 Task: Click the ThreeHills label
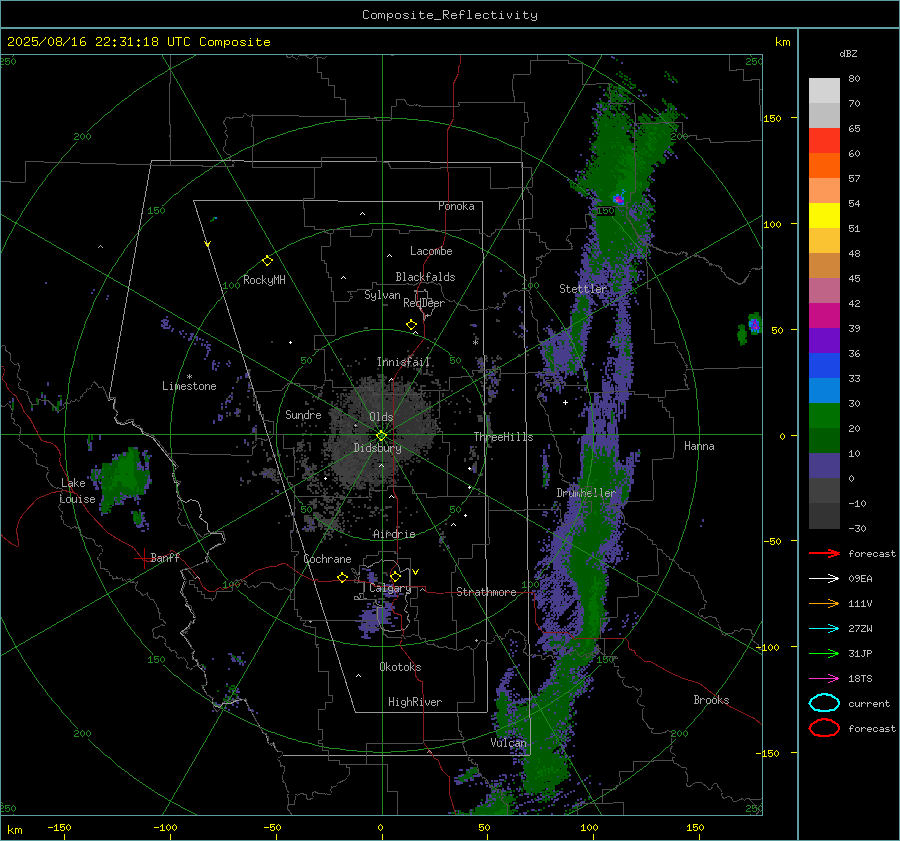pos(503,437)
